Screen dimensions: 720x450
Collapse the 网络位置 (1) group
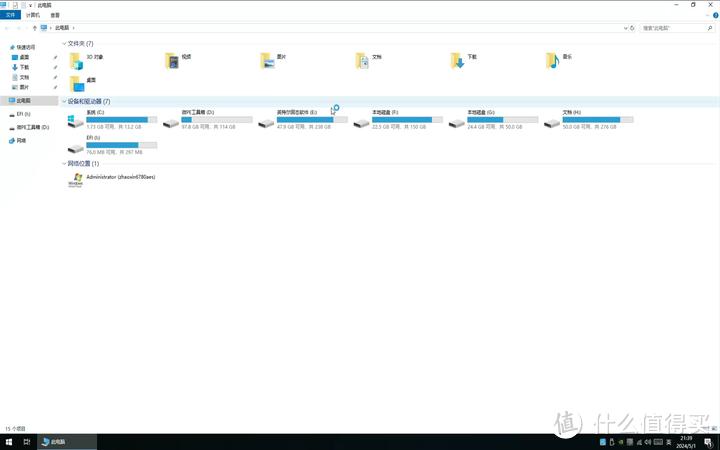64,163
